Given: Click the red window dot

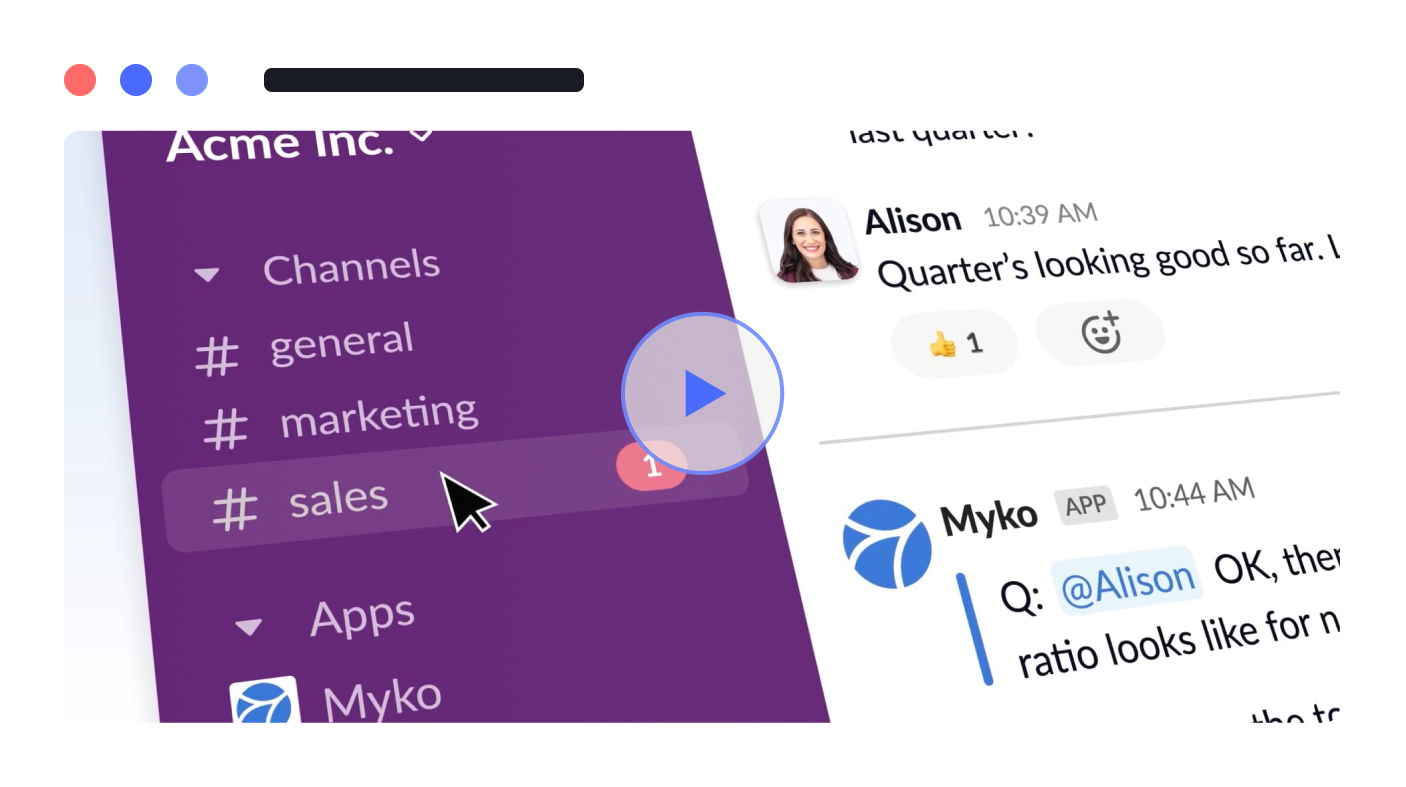Looking at the screenshot, I should point(80,80).
